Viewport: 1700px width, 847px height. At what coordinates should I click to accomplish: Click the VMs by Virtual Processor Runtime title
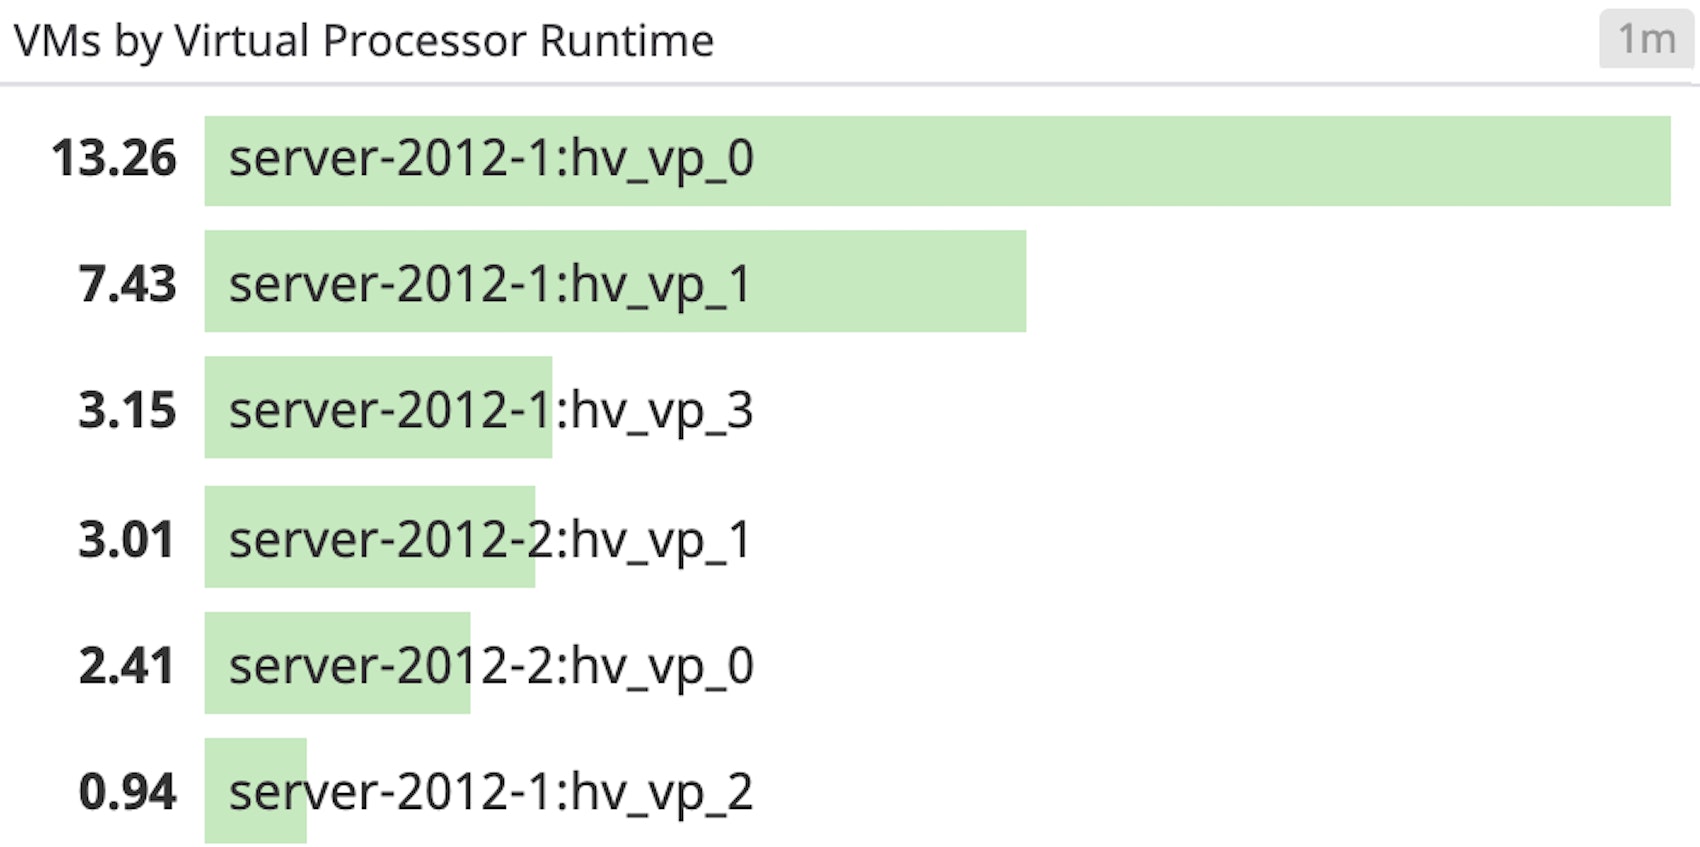click(364, 41)
